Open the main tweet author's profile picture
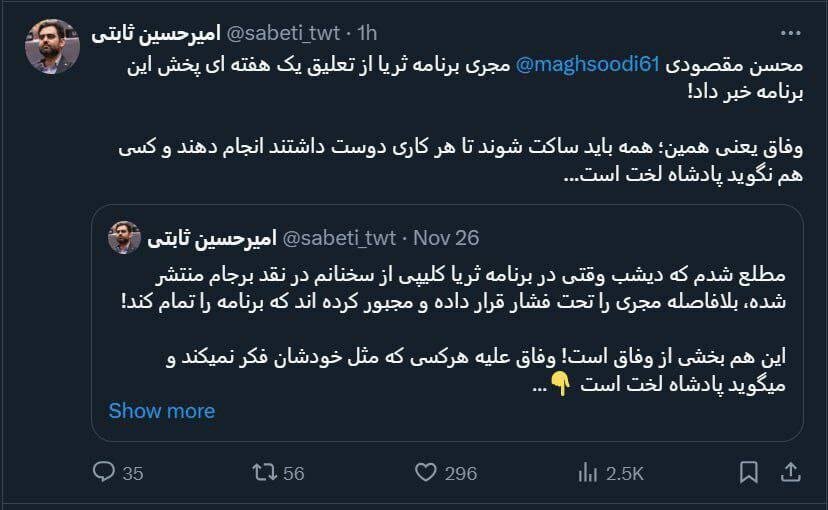This screenshot has width=828, height=510. (x=52, y=47)
